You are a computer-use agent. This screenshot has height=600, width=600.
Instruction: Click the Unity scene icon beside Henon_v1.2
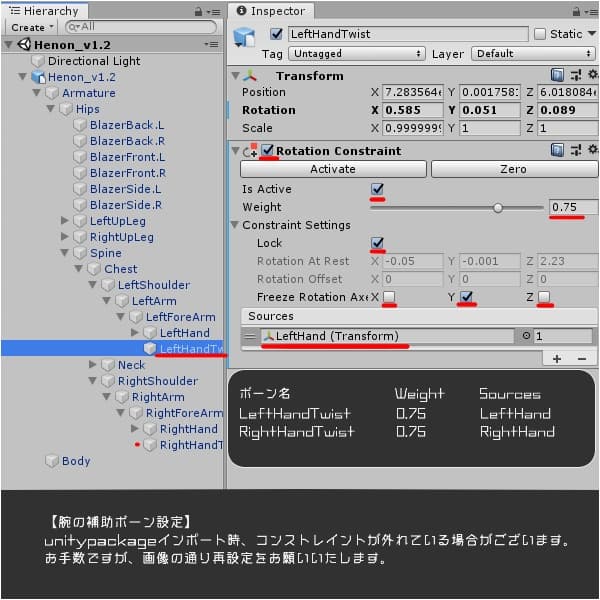coord(24,45)
